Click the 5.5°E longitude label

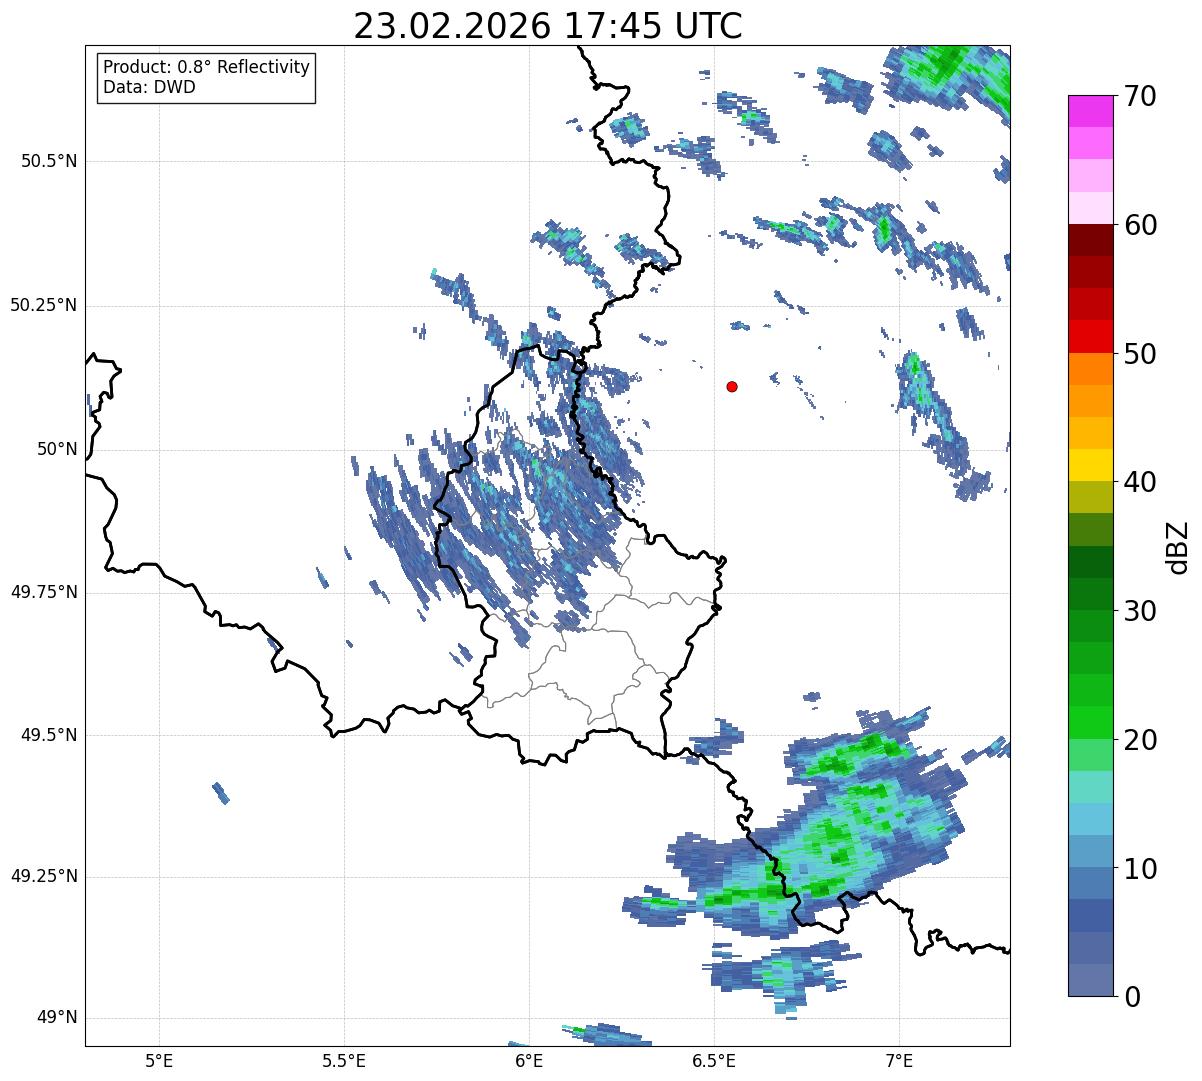point(344,1060)
